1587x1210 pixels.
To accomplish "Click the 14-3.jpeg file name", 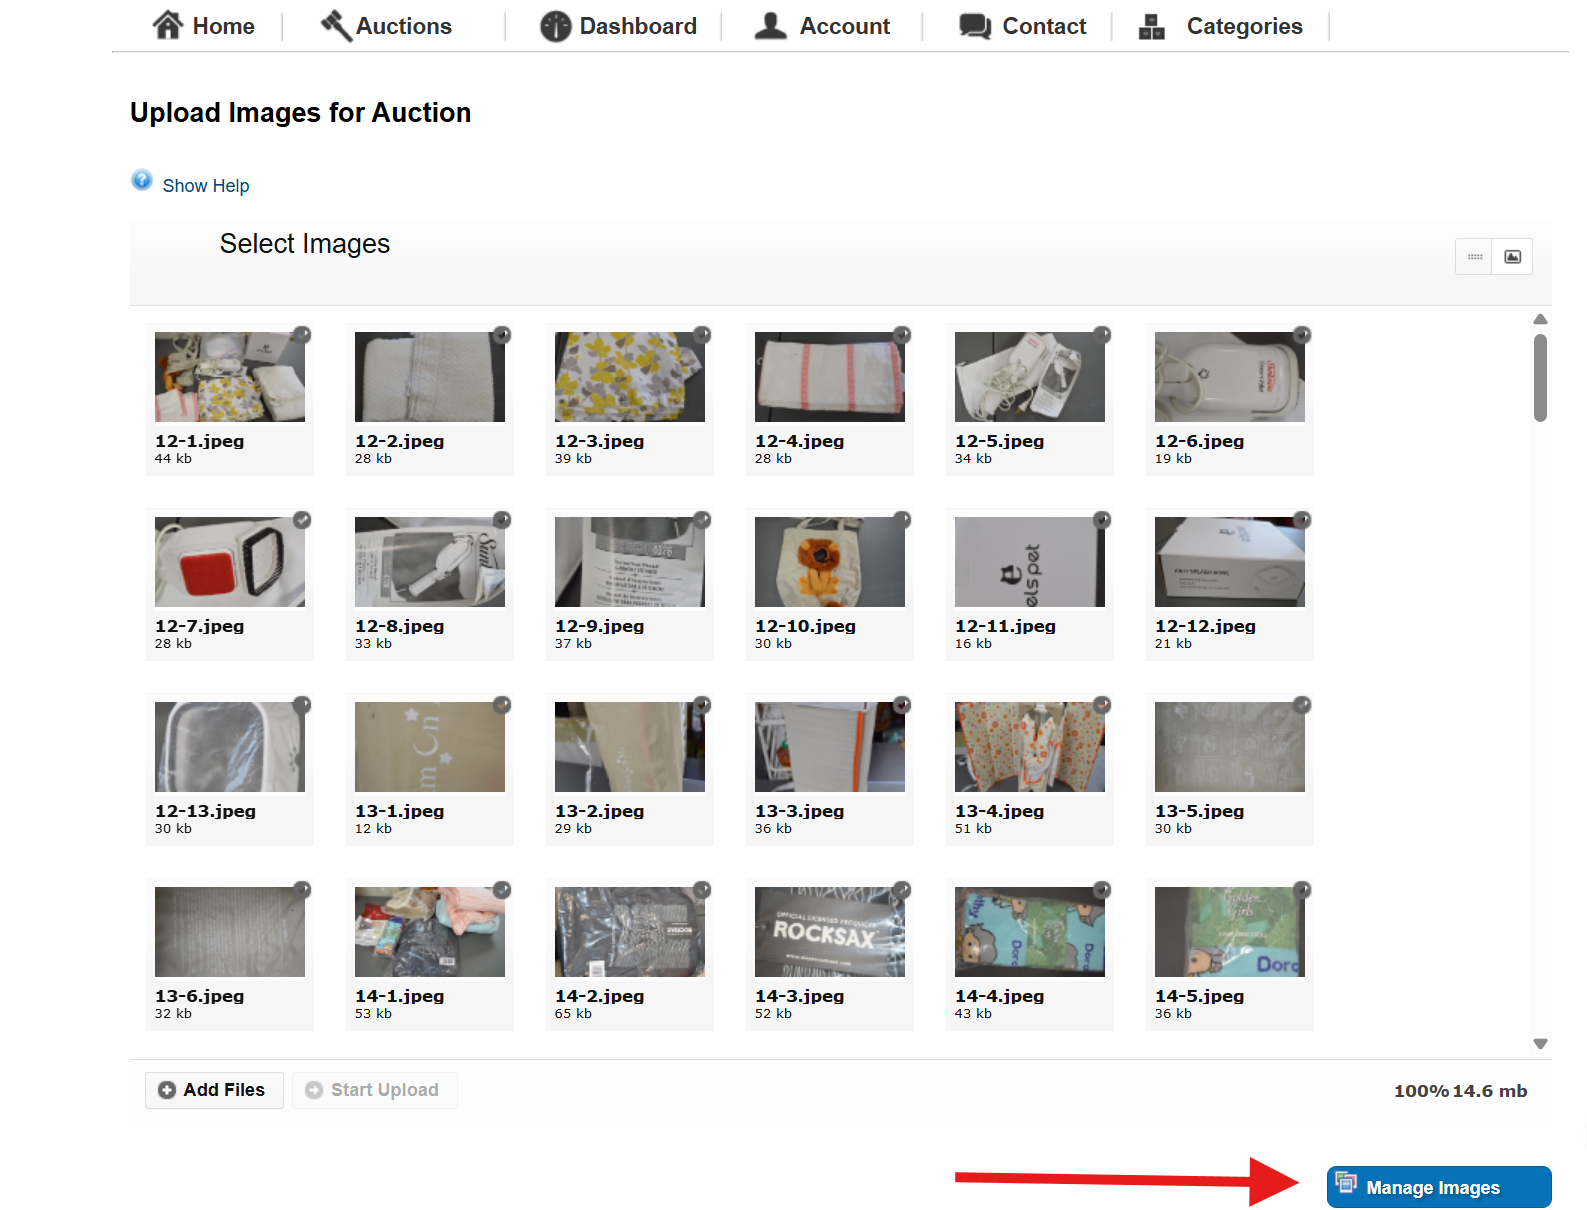I will 799,996.
